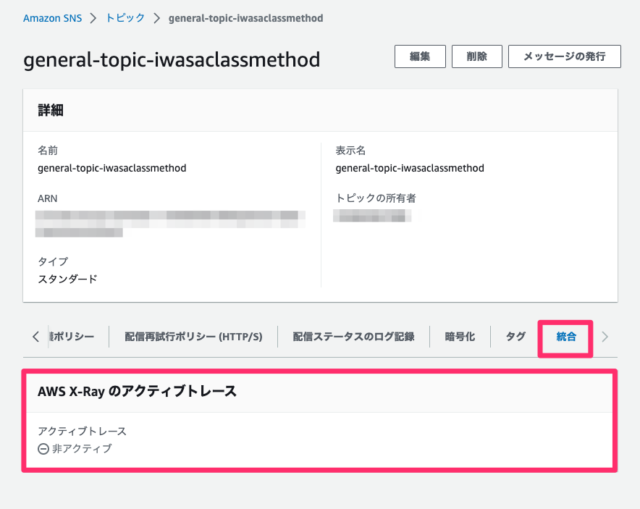Viewport: 640px width, 509px height.
Task: Select the 暗号化 tab
Action: (459, 337)
